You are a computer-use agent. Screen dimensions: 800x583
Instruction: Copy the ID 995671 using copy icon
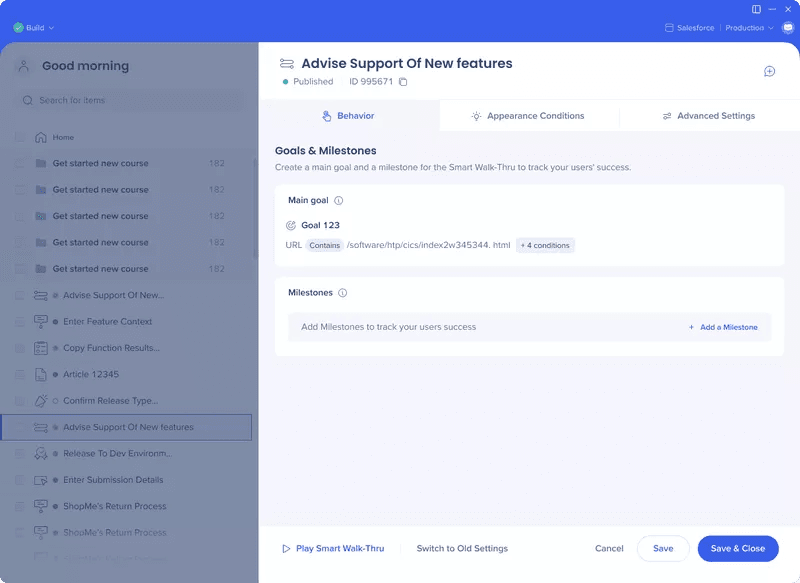(x=403, y=82)
